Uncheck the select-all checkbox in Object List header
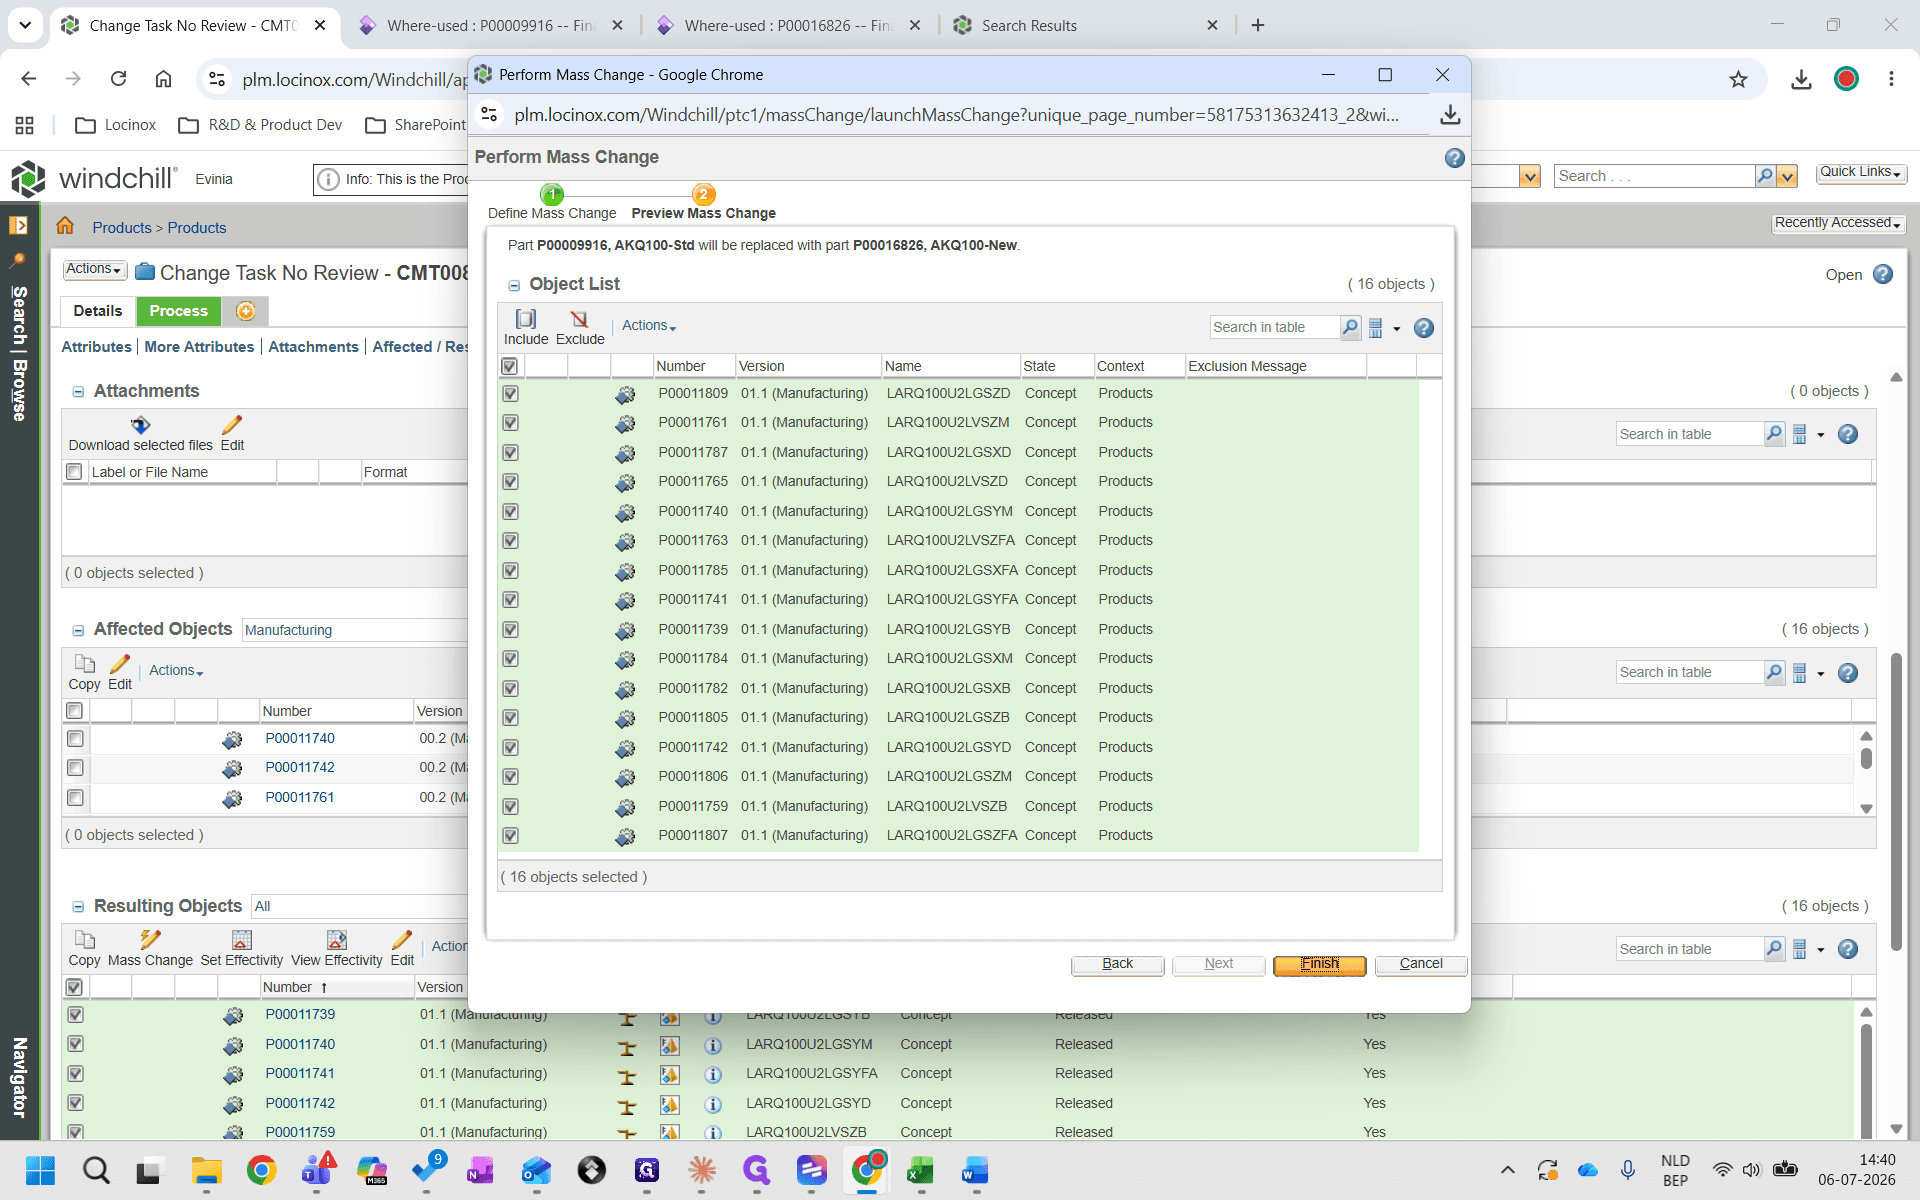The image size is (1920, 1200). click(x=509, y=366)
